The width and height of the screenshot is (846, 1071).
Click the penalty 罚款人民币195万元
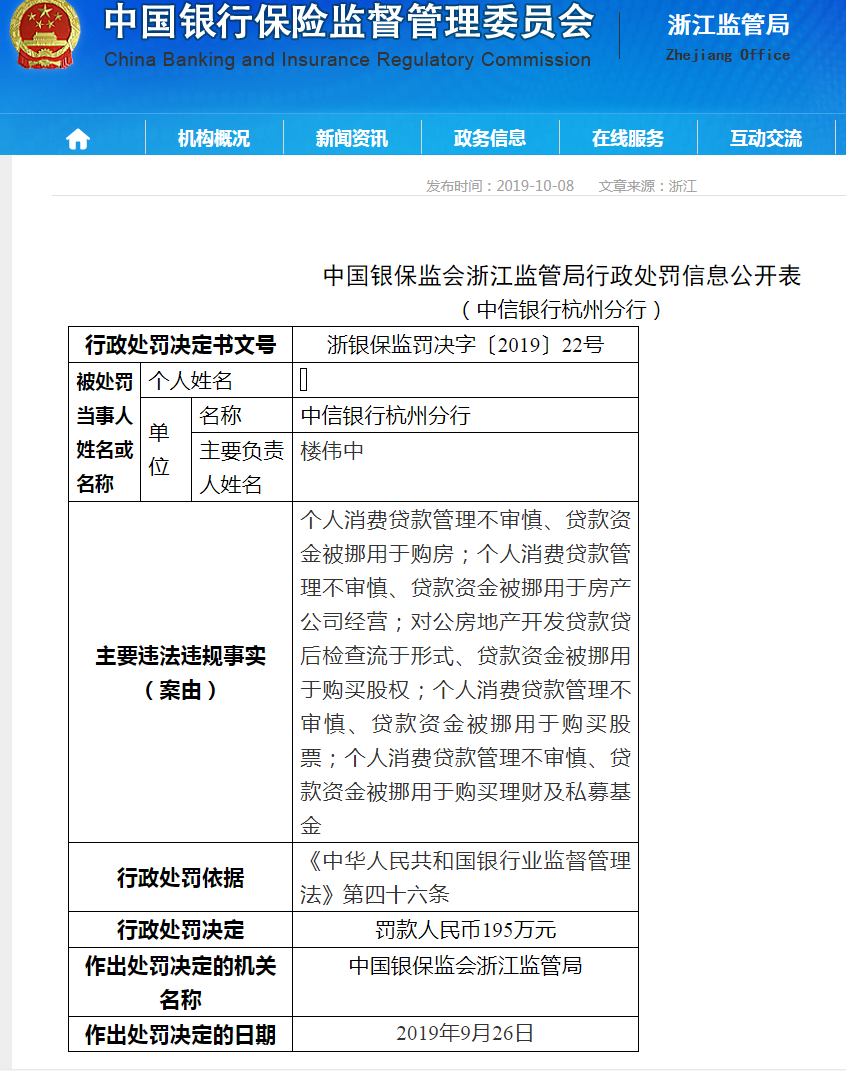pyautogui.click(x=465, y=930)
